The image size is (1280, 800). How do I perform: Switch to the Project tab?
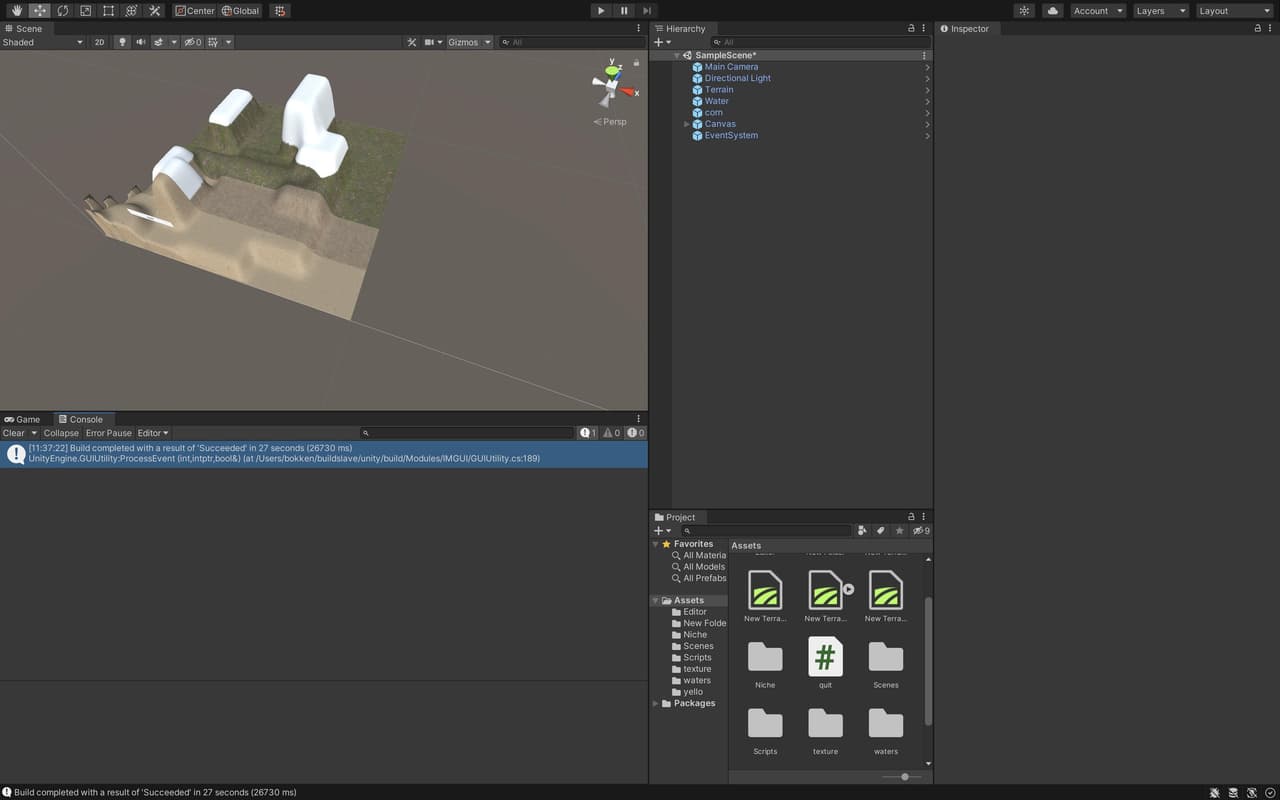click(675, 517)
